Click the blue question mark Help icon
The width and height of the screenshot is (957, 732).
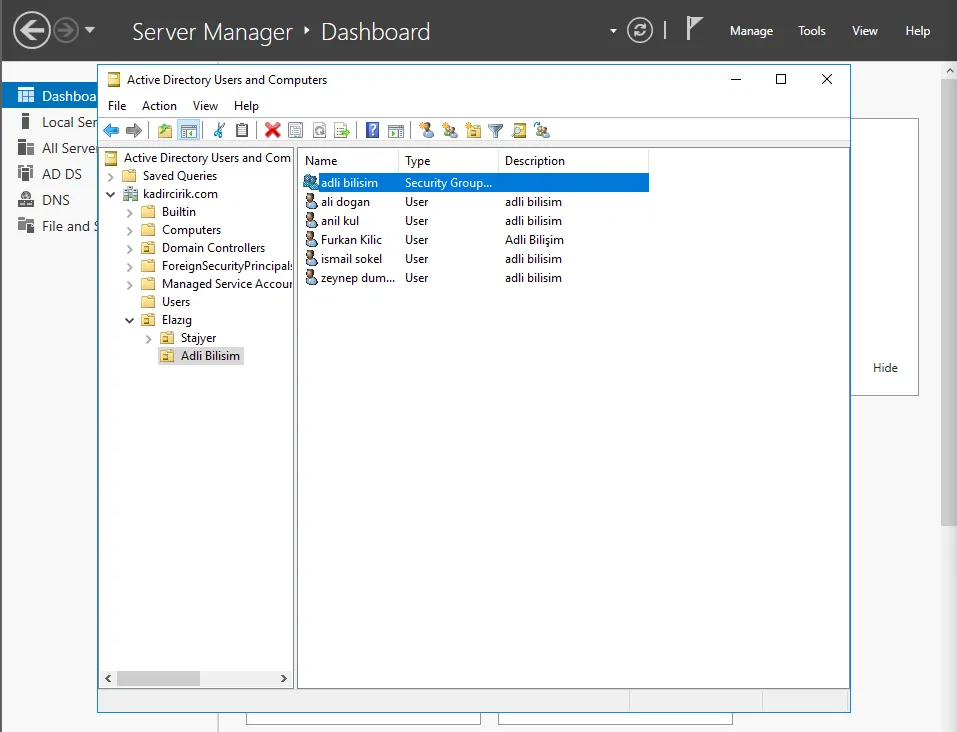(x=372, y=130)
